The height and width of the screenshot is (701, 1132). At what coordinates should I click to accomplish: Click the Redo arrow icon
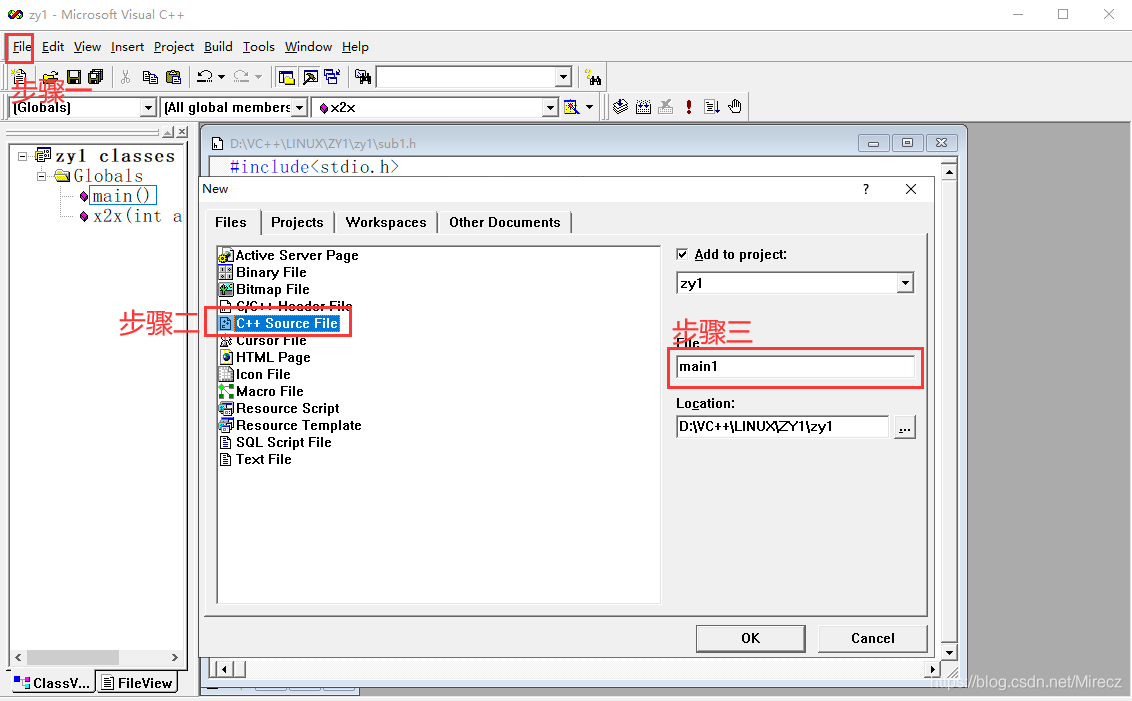[241, 77]
